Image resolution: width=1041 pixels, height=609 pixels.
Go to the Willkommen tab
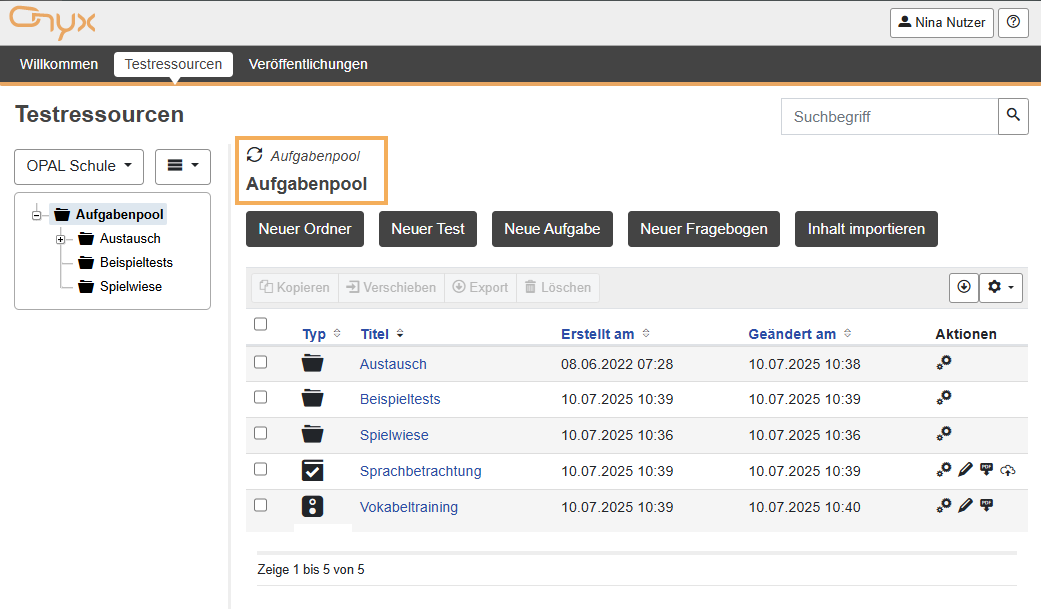click(x=59, y=64)
